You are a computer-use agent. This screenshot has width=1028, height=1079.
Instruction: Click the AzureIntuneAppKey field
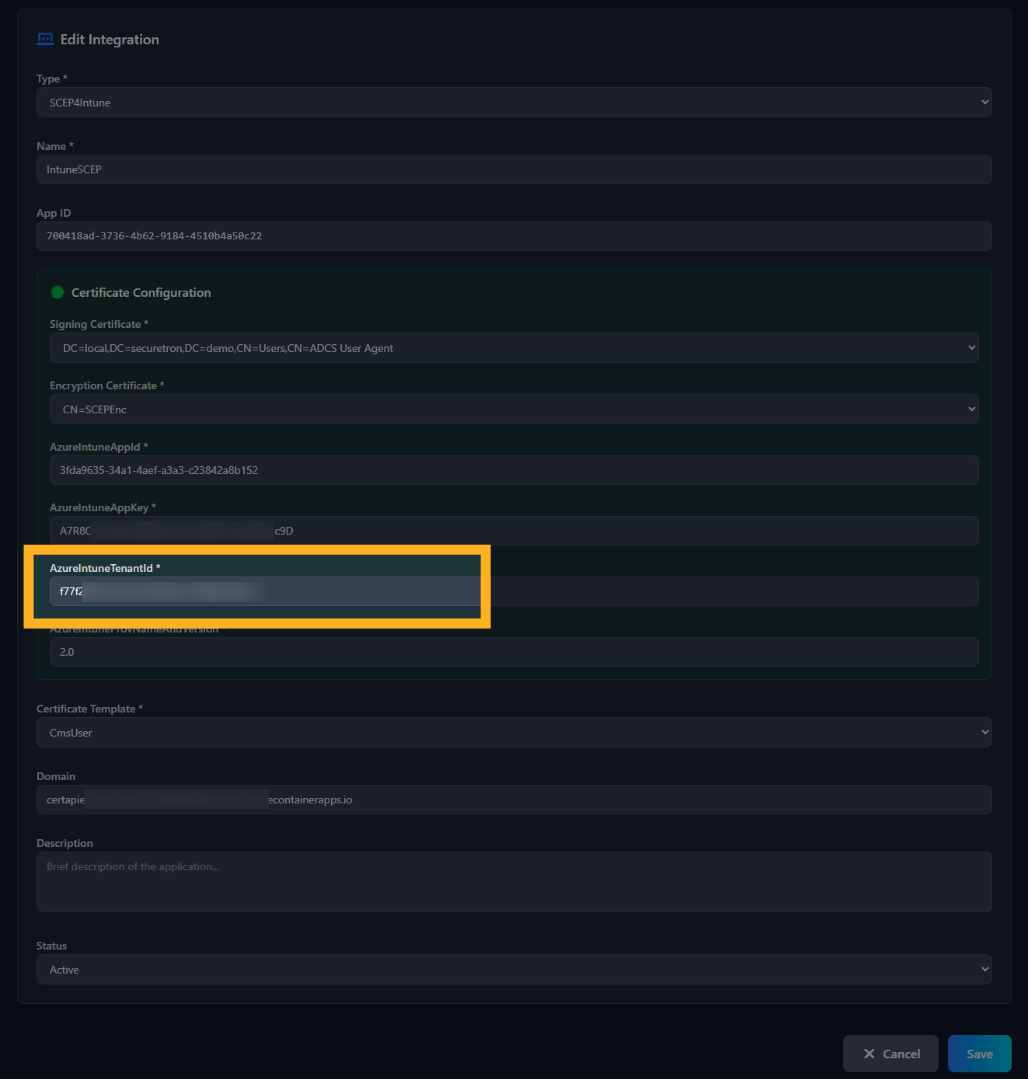pos(514,530)
